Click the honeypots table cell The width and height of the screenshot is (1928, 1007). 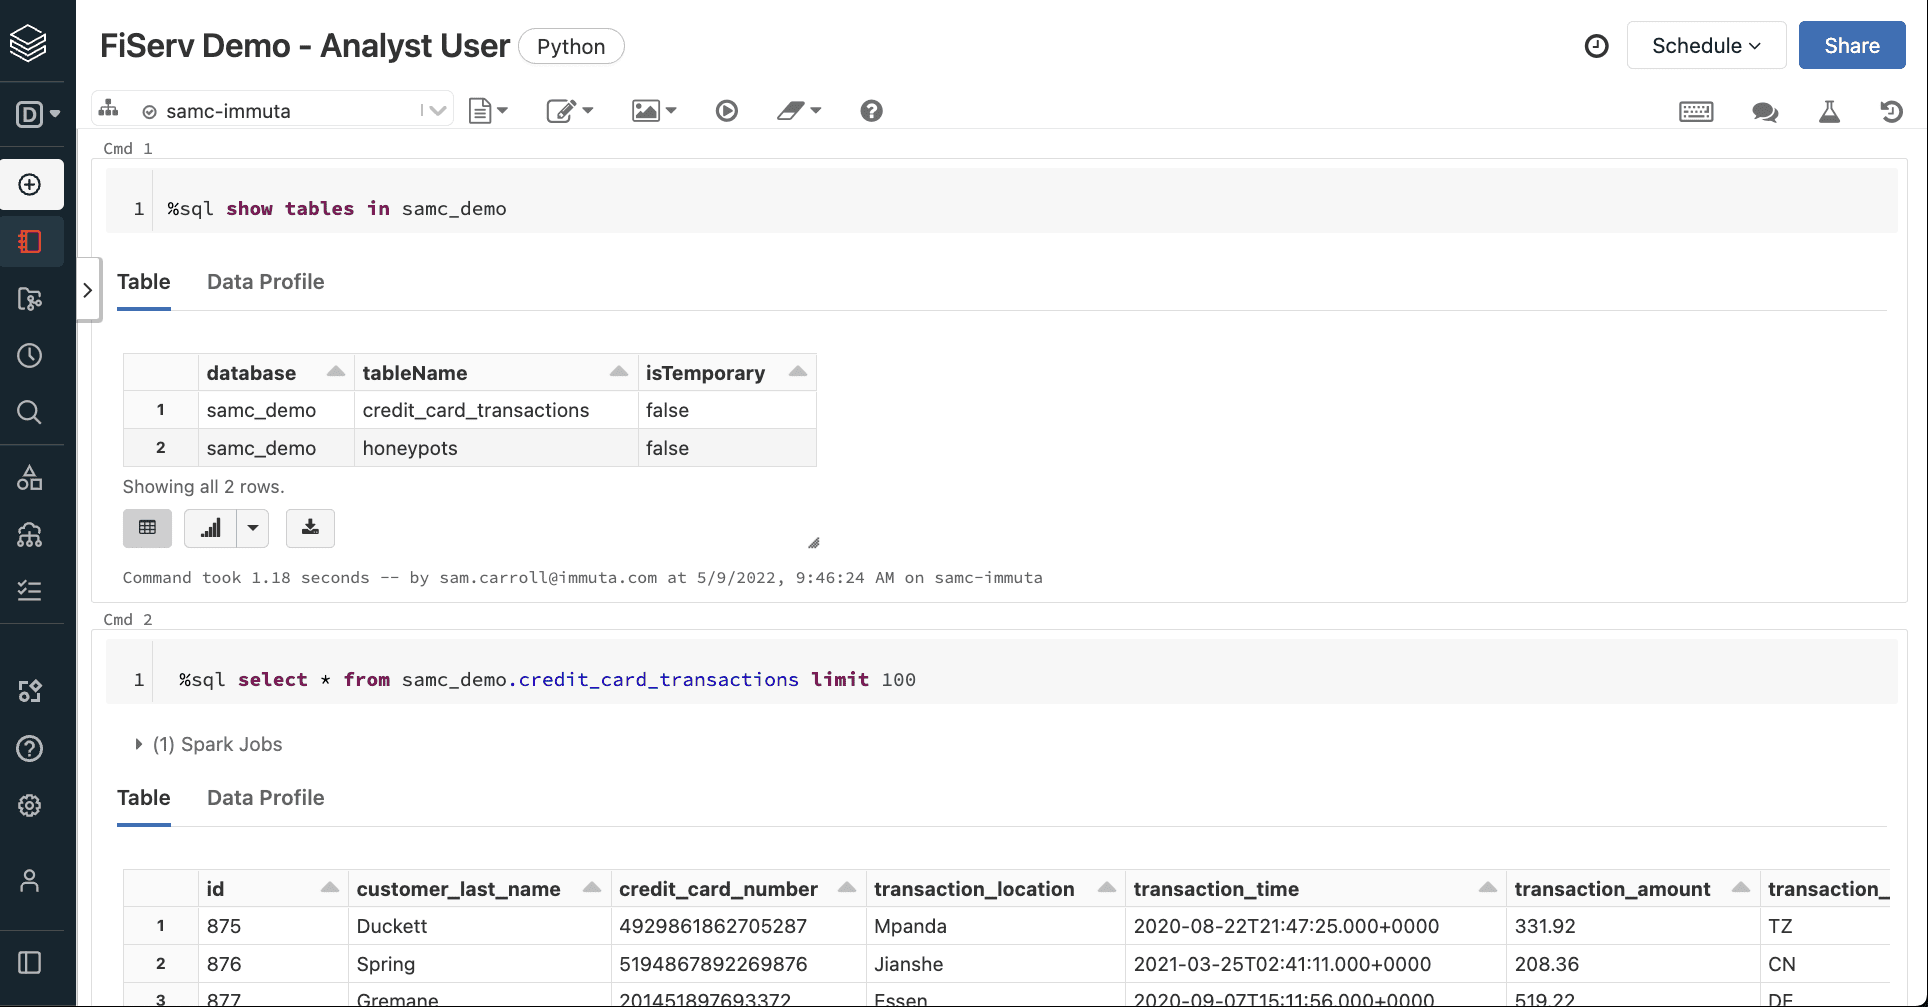[496, 448]
